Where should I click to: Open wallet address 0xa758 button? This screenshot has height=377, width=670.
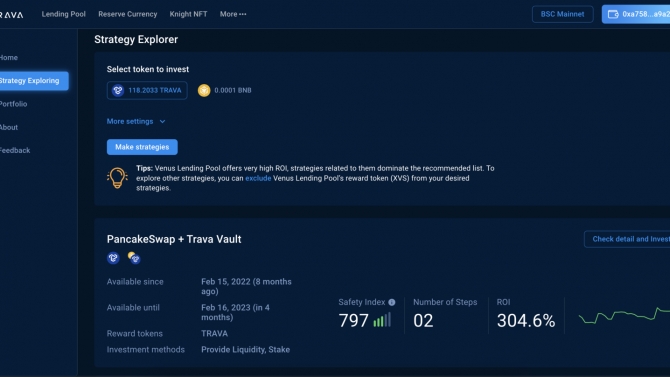pos(636,14)
